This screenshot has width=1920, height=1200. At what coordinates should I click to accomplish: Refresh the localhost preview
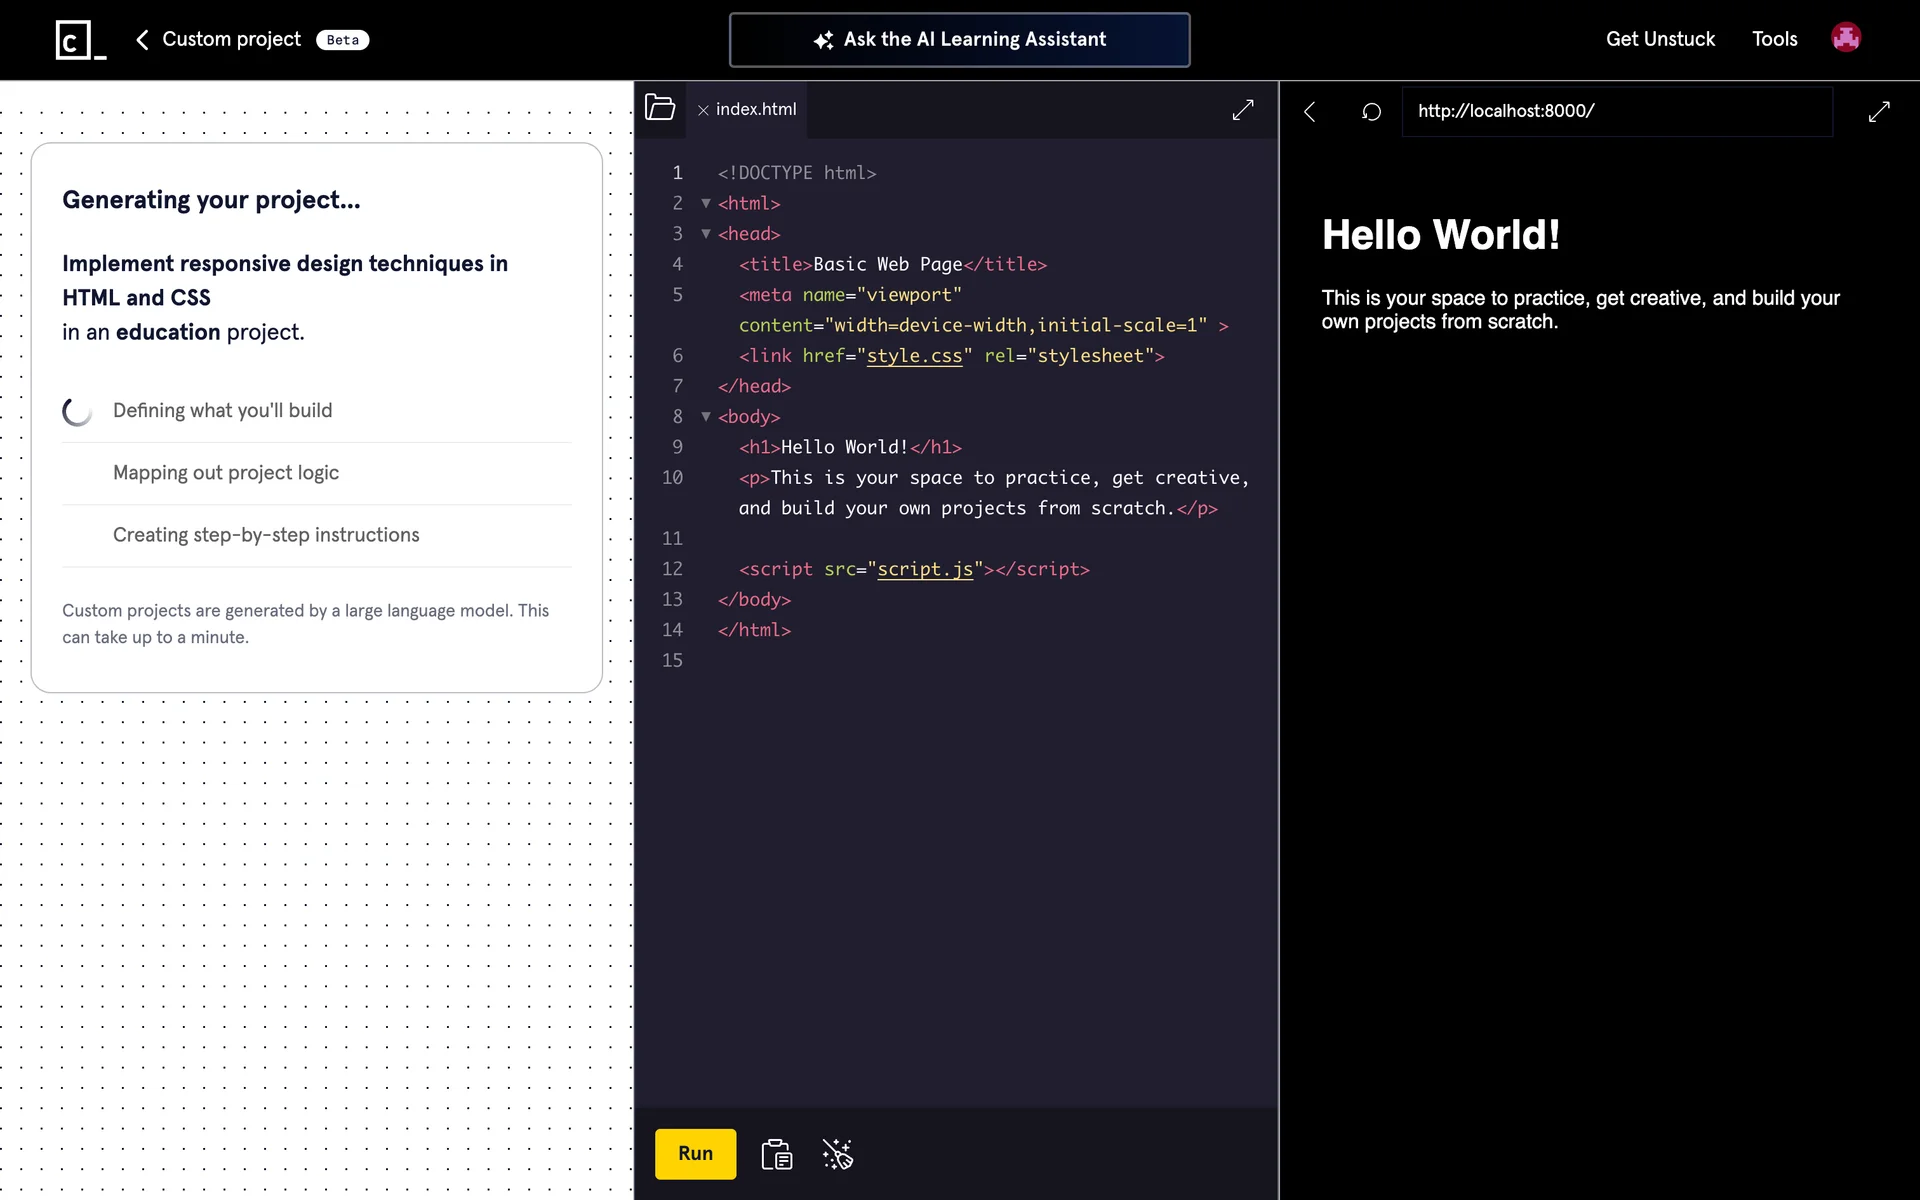click(x=1371, y=111)
